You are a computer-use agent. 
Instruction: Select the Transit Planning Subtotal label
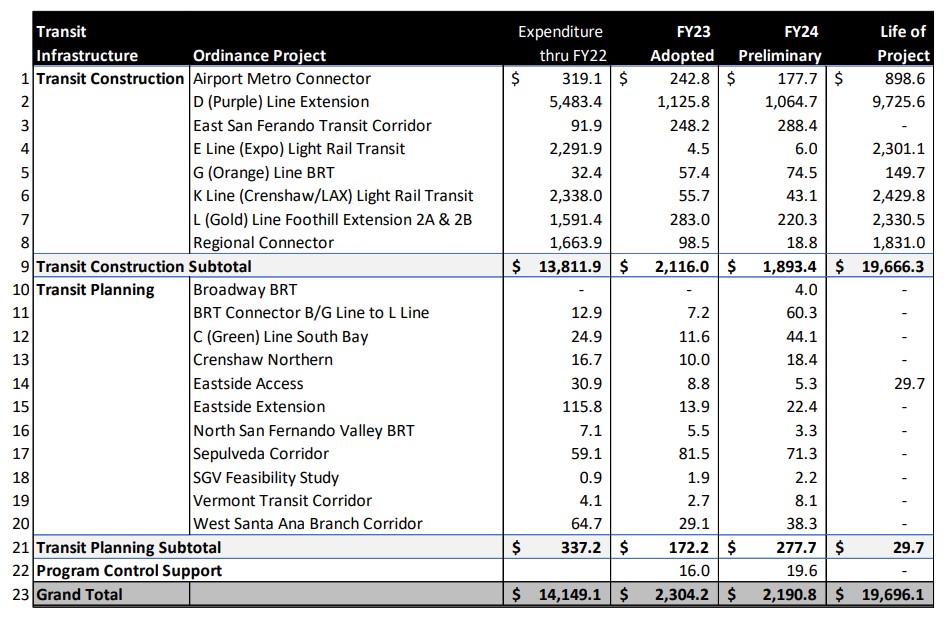coord(129,547)
